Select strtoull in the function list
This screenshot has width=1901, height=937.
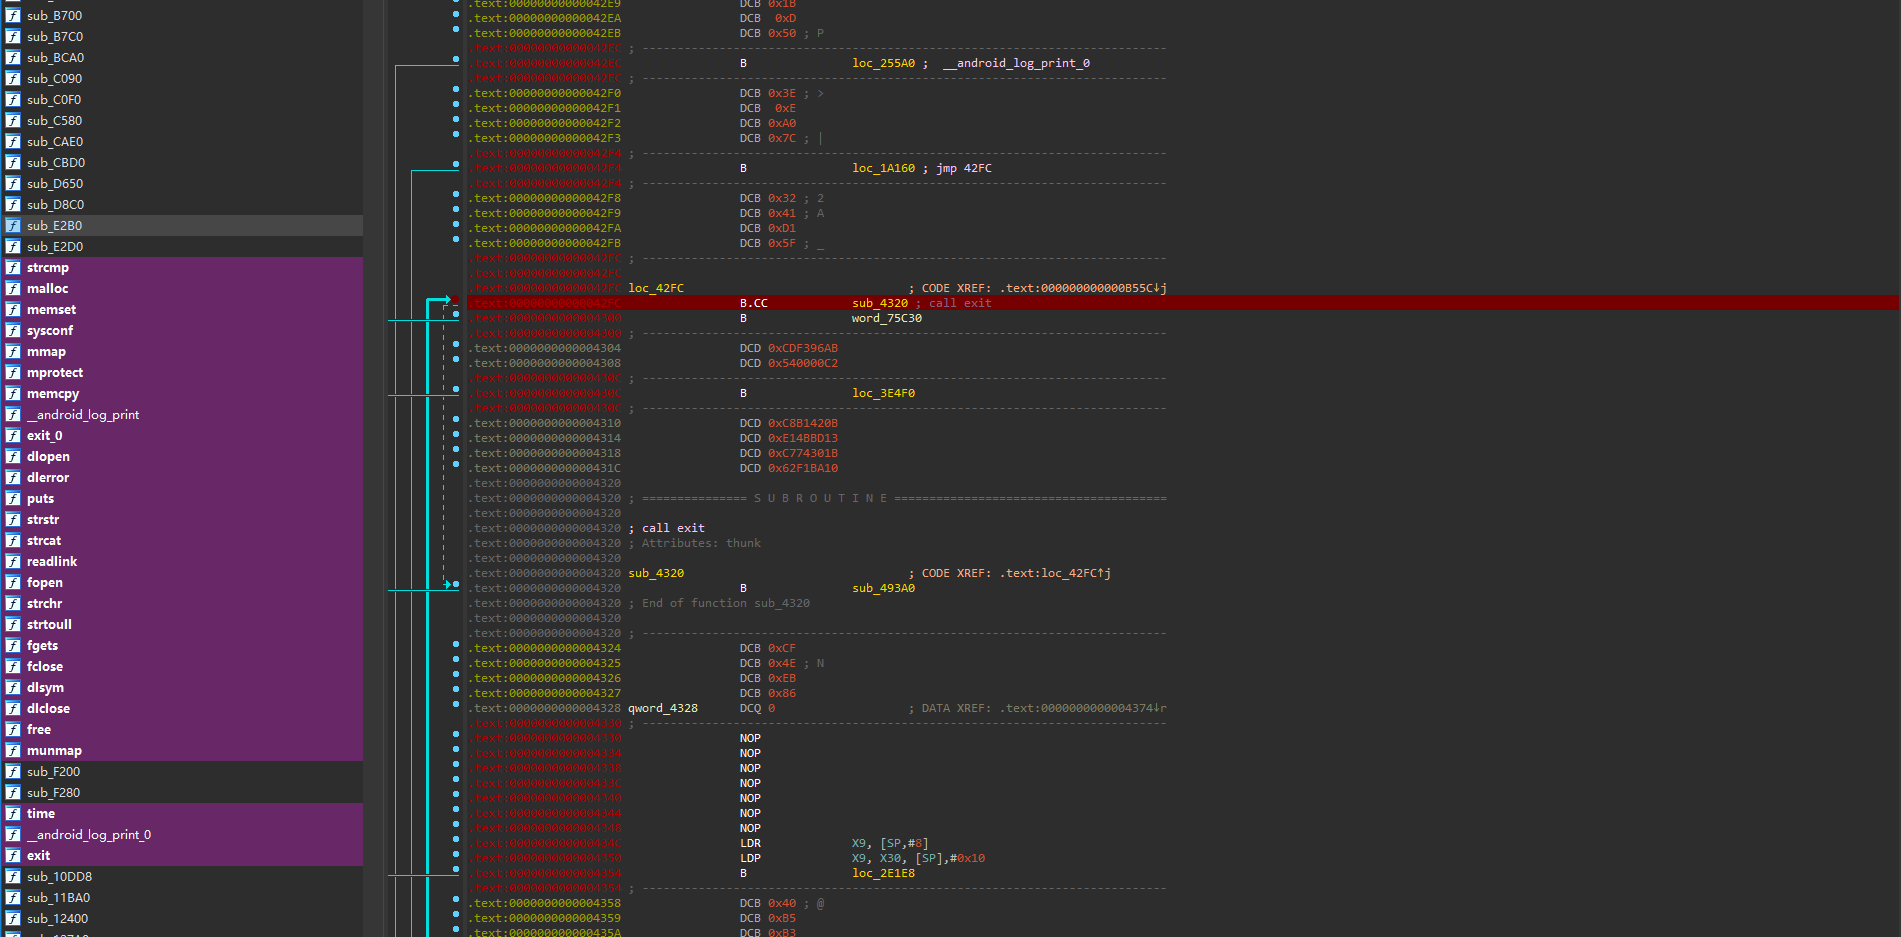(49, 624)
